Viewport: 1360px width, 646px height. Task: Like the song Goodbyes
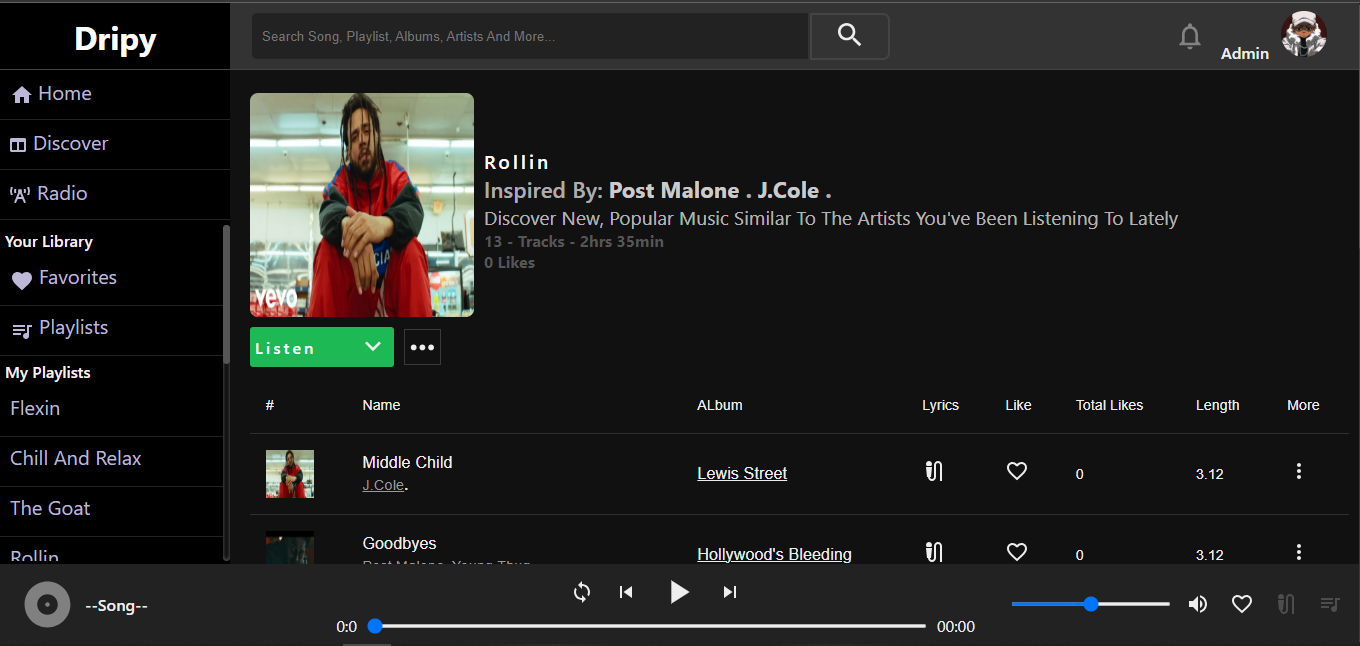1017,552
